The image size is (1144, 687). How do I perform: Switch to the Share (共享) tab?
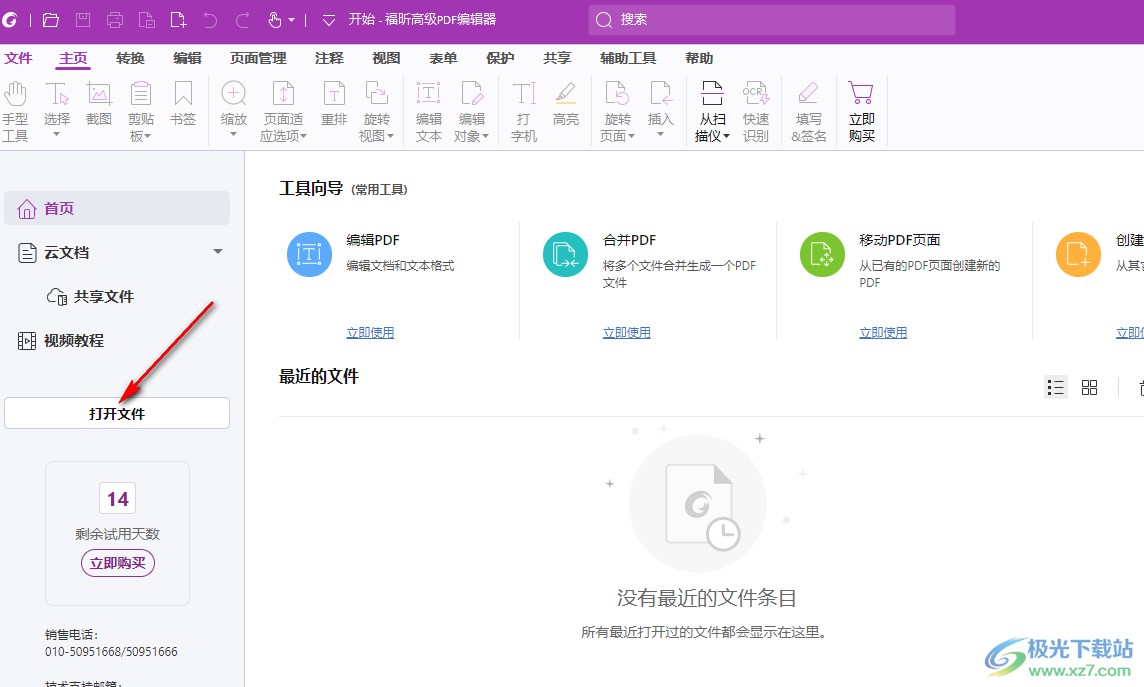pyautogui.click(x=557, y=58)
